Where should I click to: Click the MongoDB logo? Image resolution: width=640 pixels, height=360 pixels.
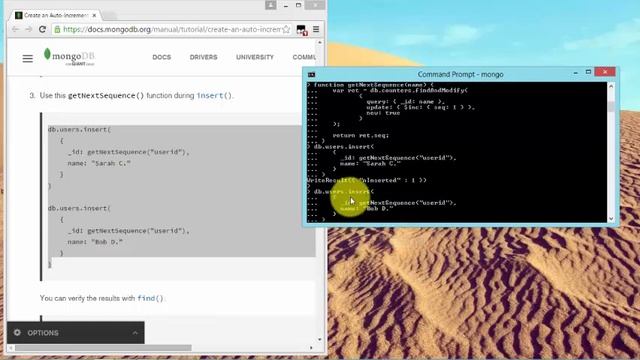click(x=69, y=57)
